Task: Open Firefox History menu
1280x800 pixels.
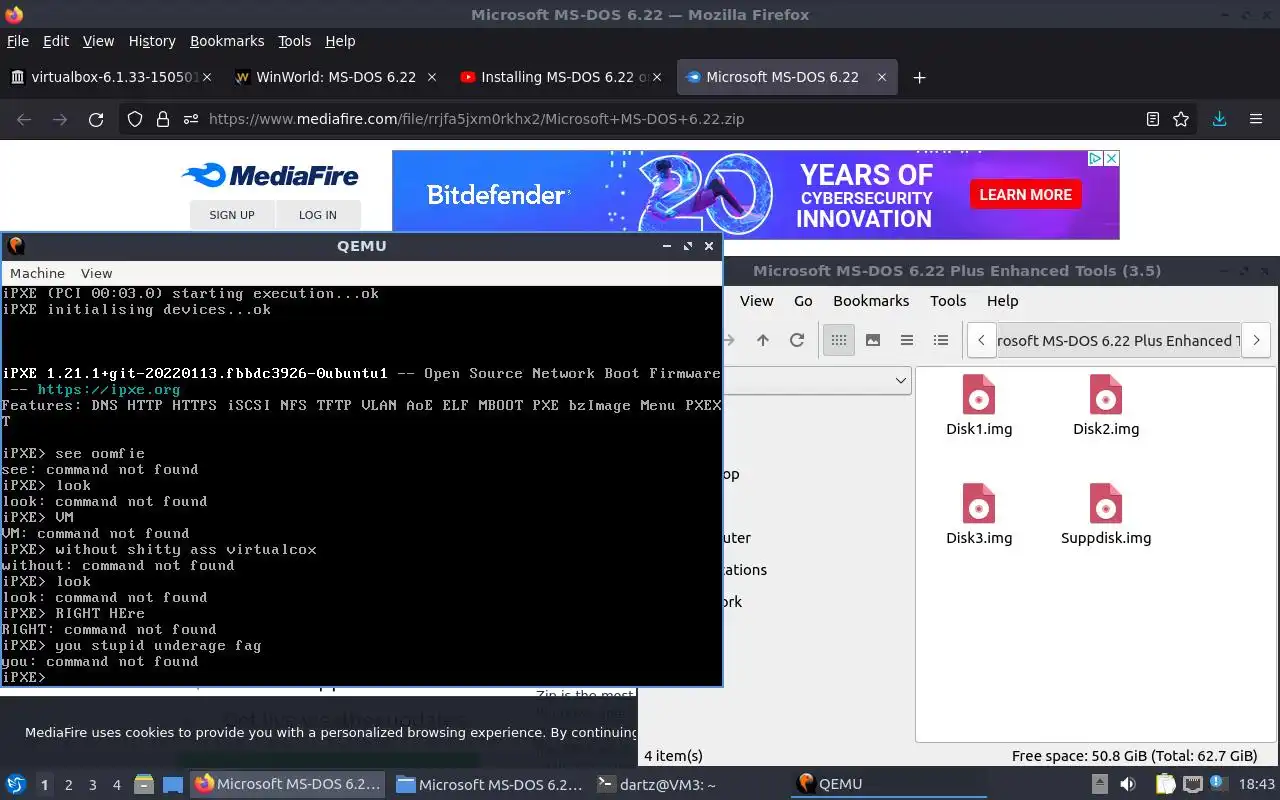Action: (152, 41)
